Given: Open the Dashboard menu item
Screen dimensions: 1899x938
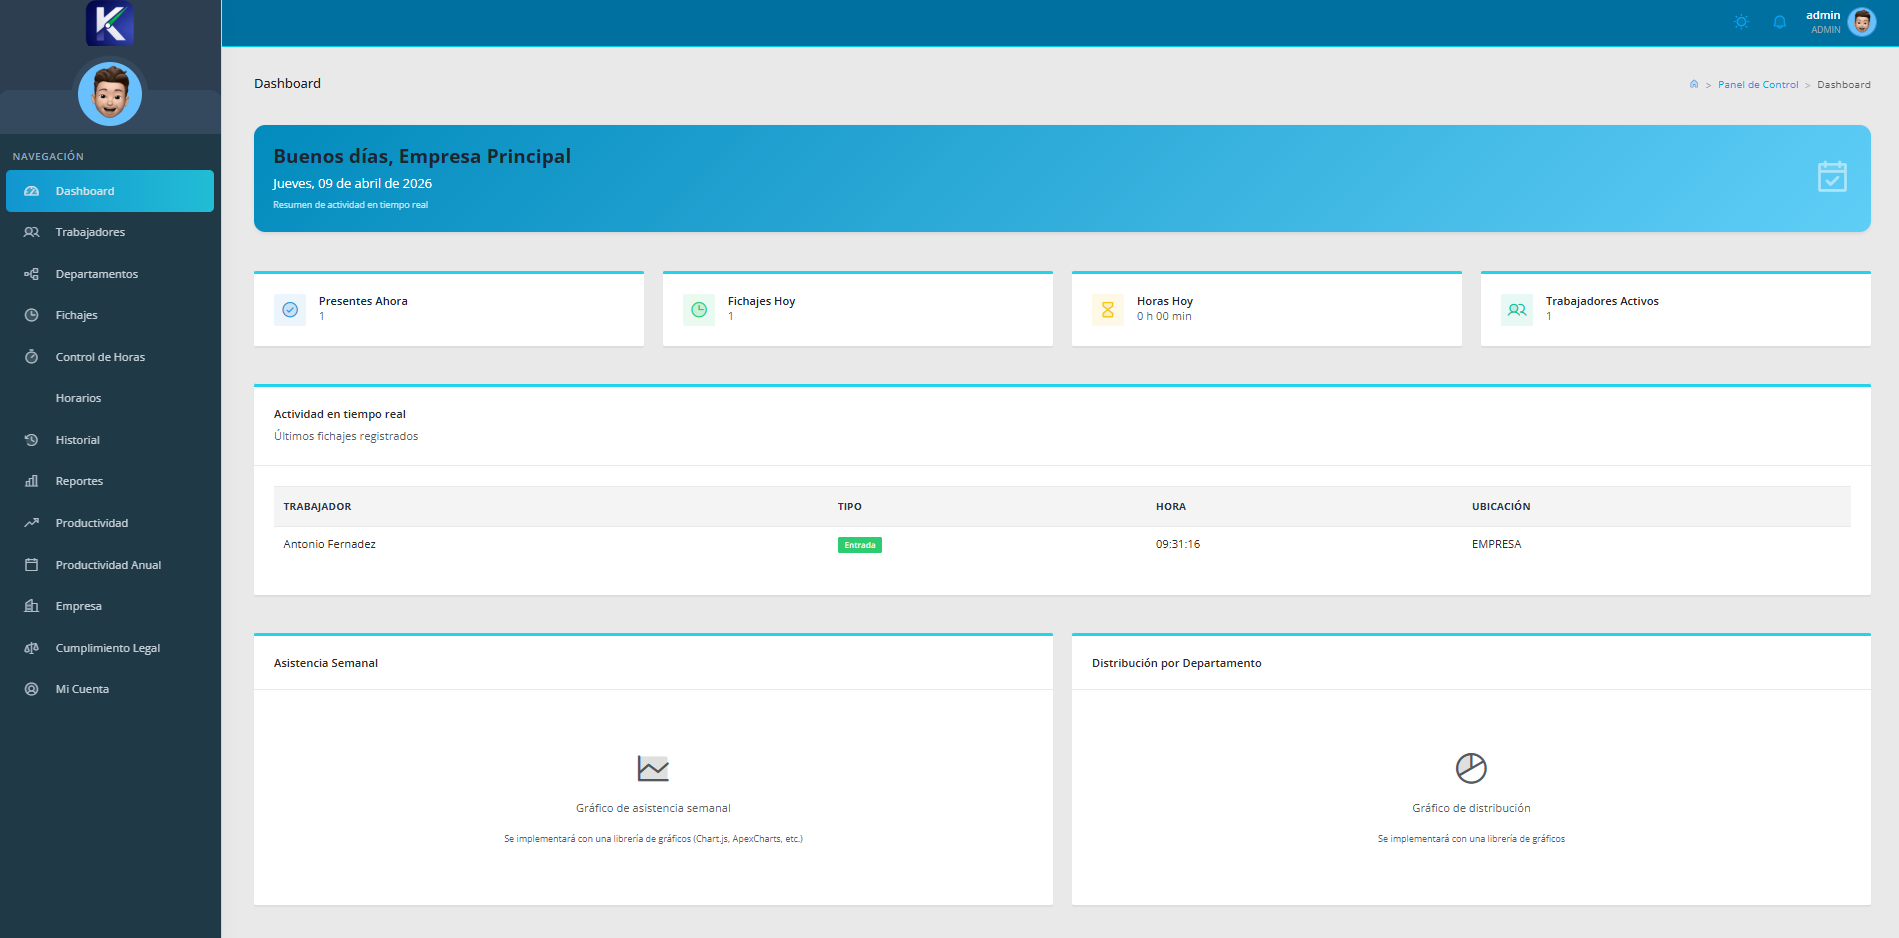Looking at the screenshot, I should click(x=110, y=191).
